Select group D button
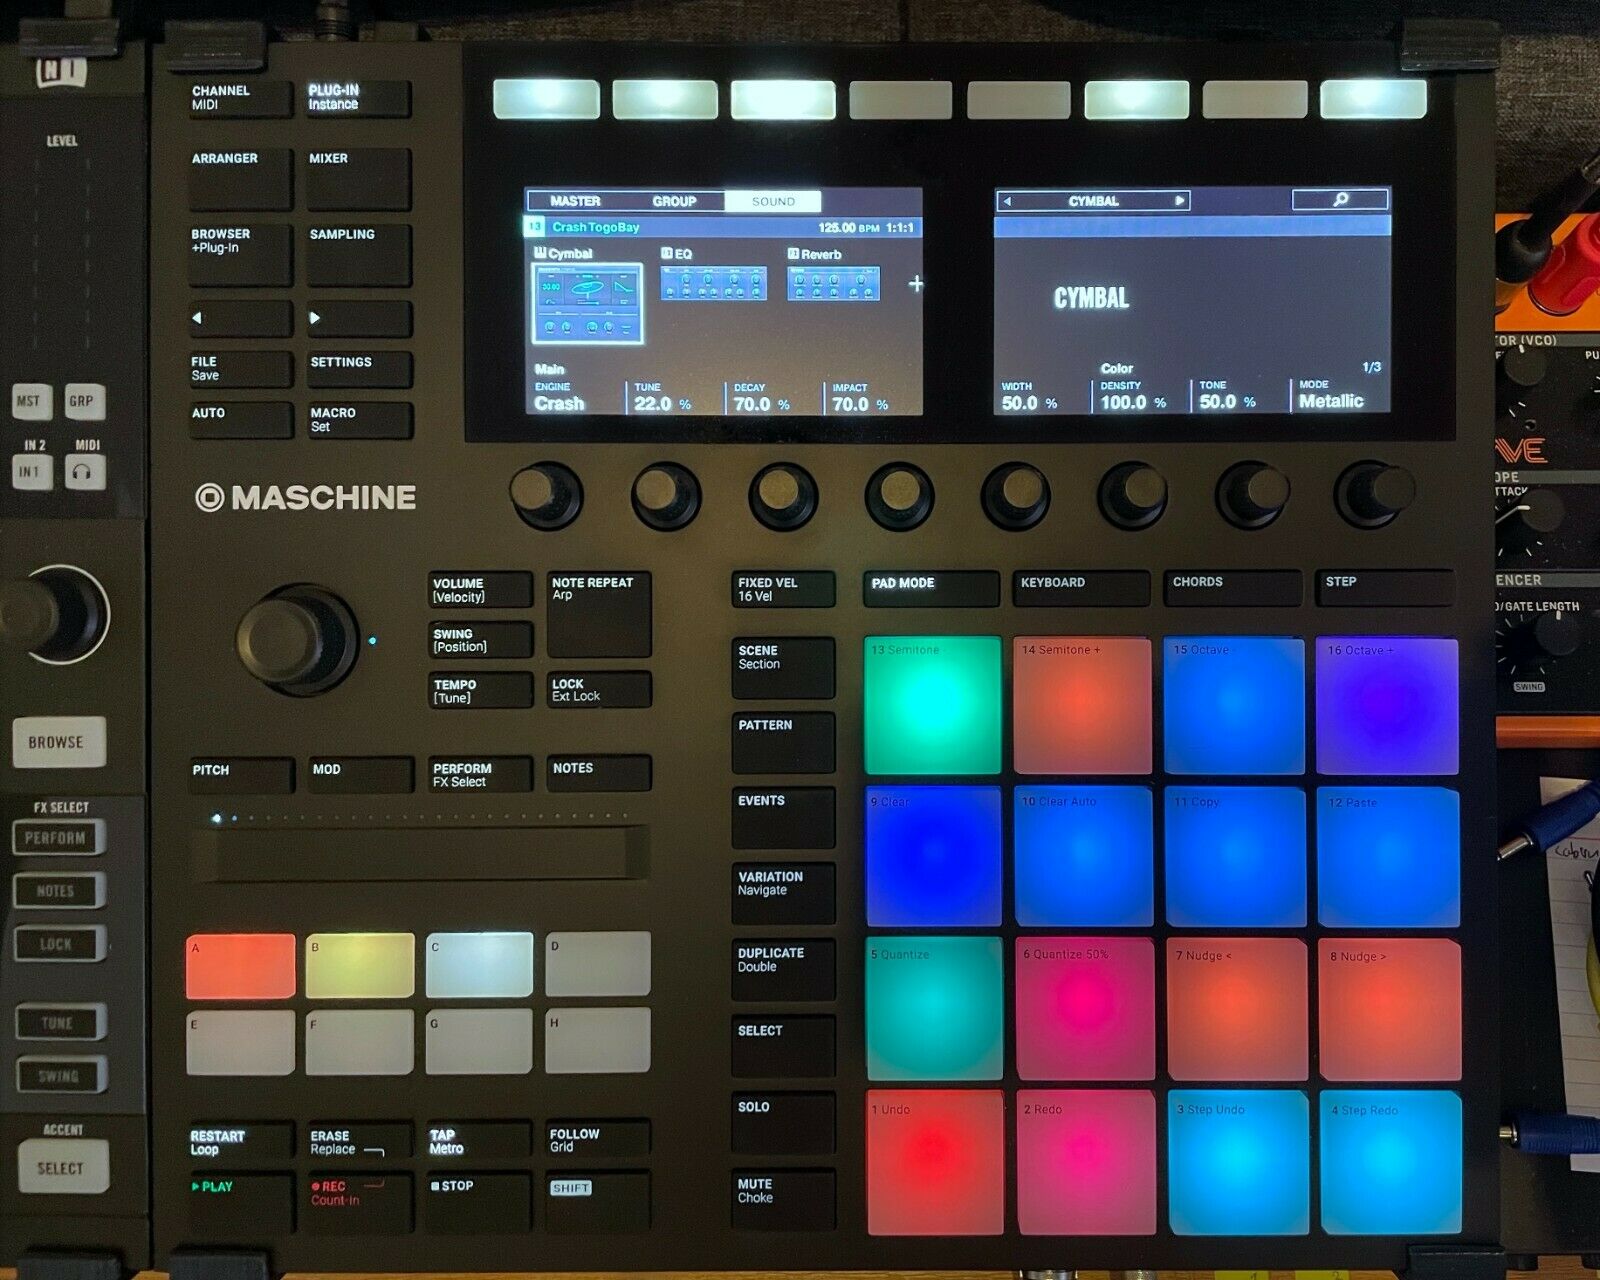Viewport: 1600px width, 1280px height. tap(598, 964)
